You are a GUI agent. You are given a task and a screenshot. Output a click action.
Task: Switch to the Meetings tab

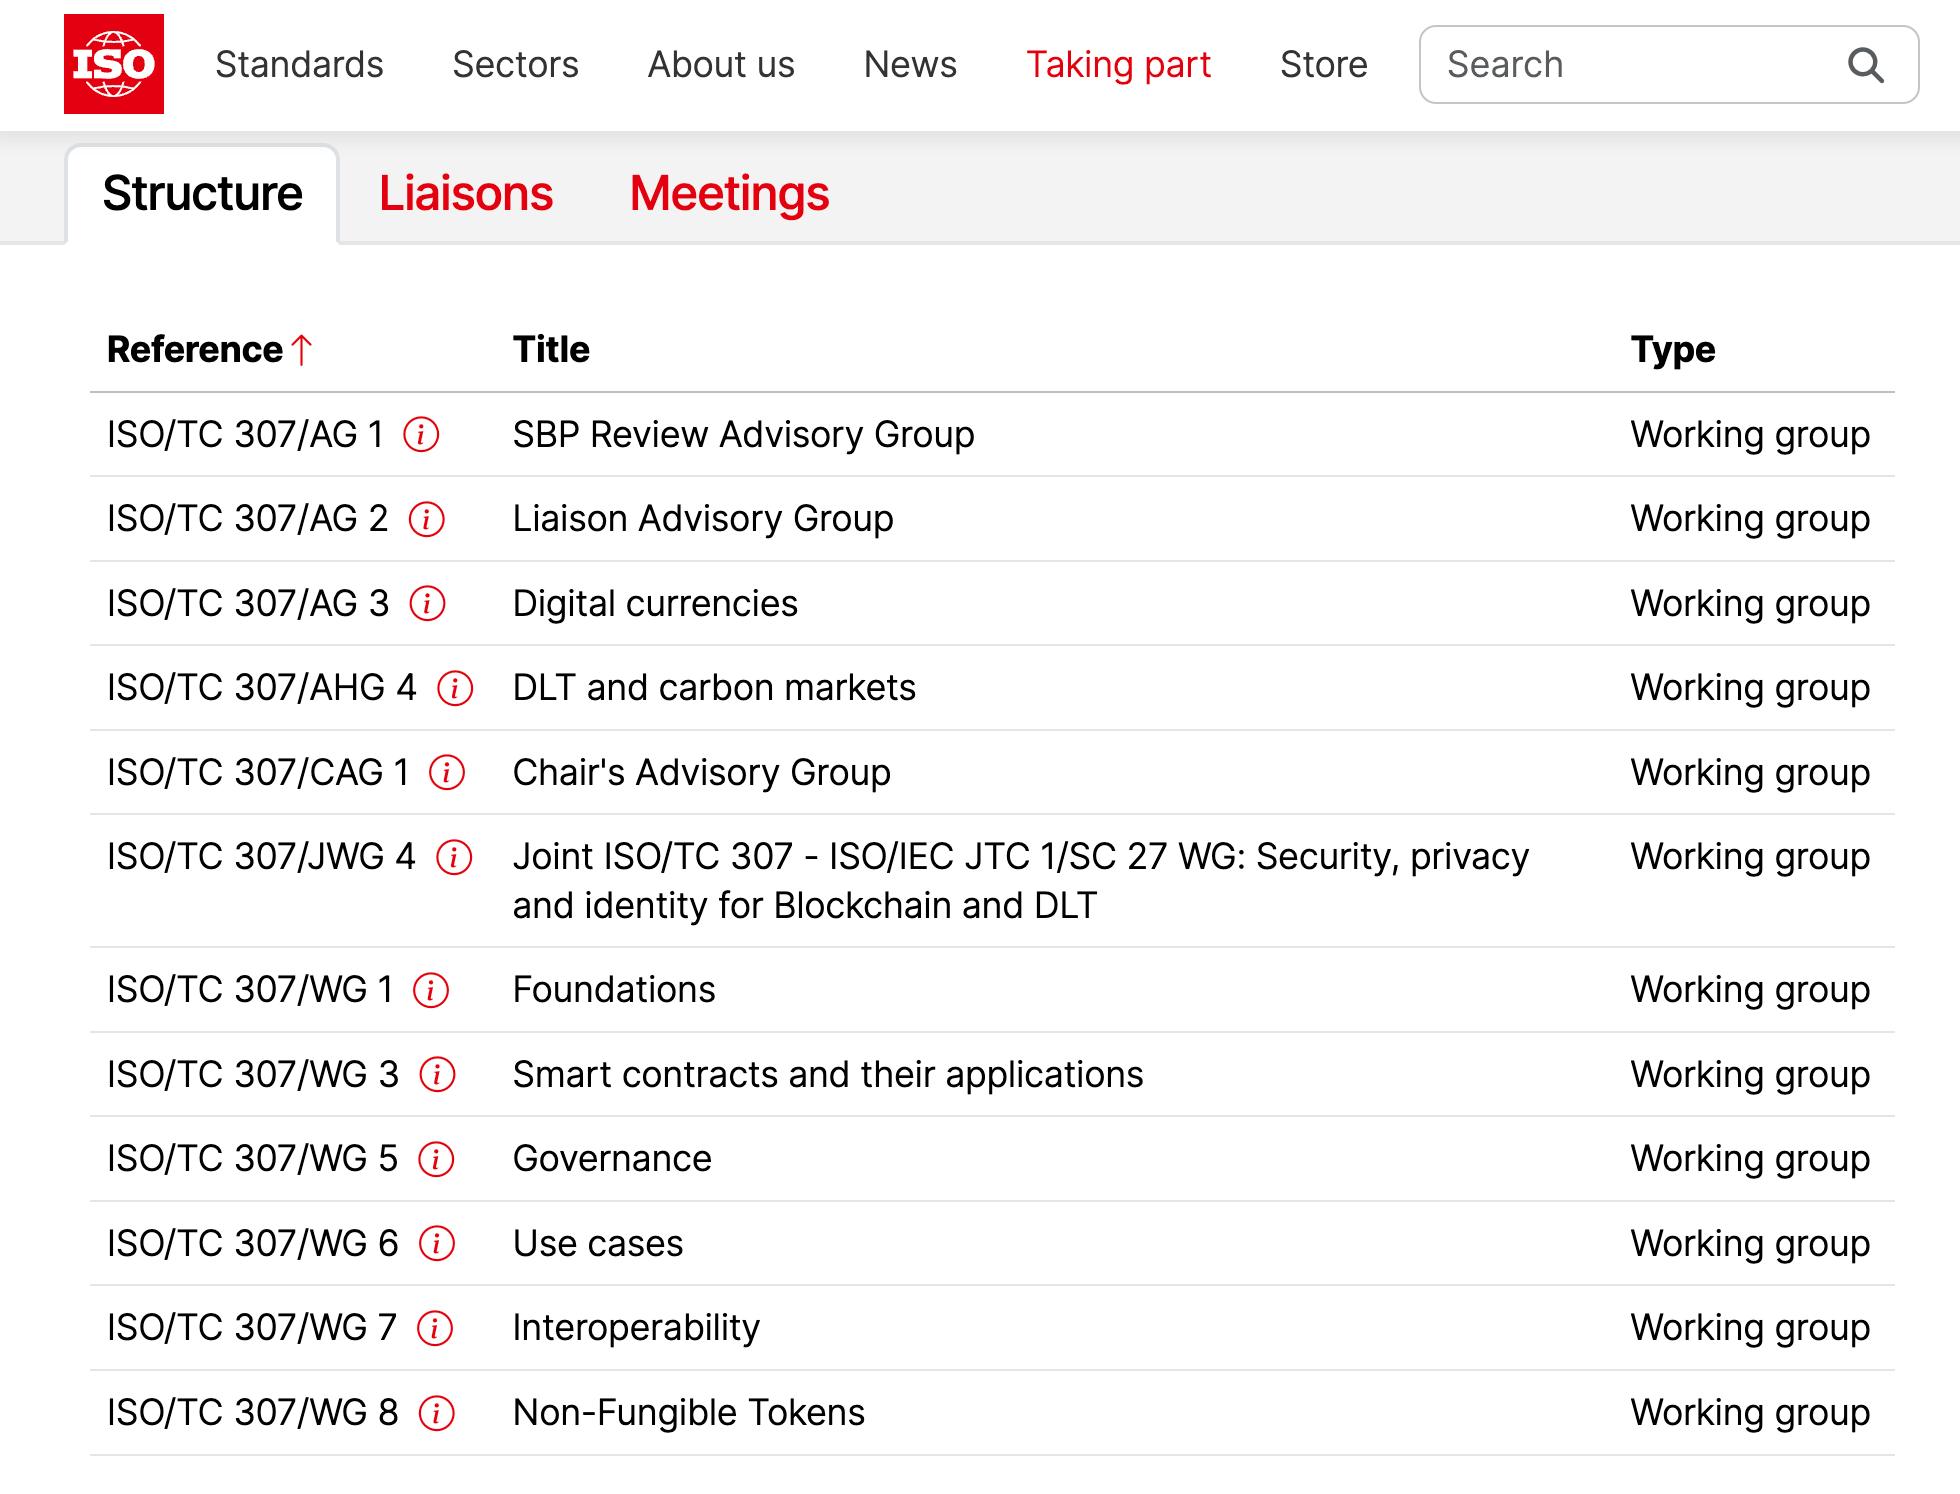pyautogui.click(x=729, y=194)
